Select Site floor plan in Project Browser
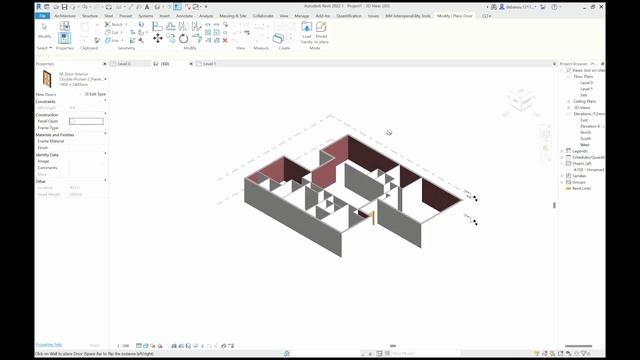Viewport: 640px width, 360px height. (x=584, y=95)
